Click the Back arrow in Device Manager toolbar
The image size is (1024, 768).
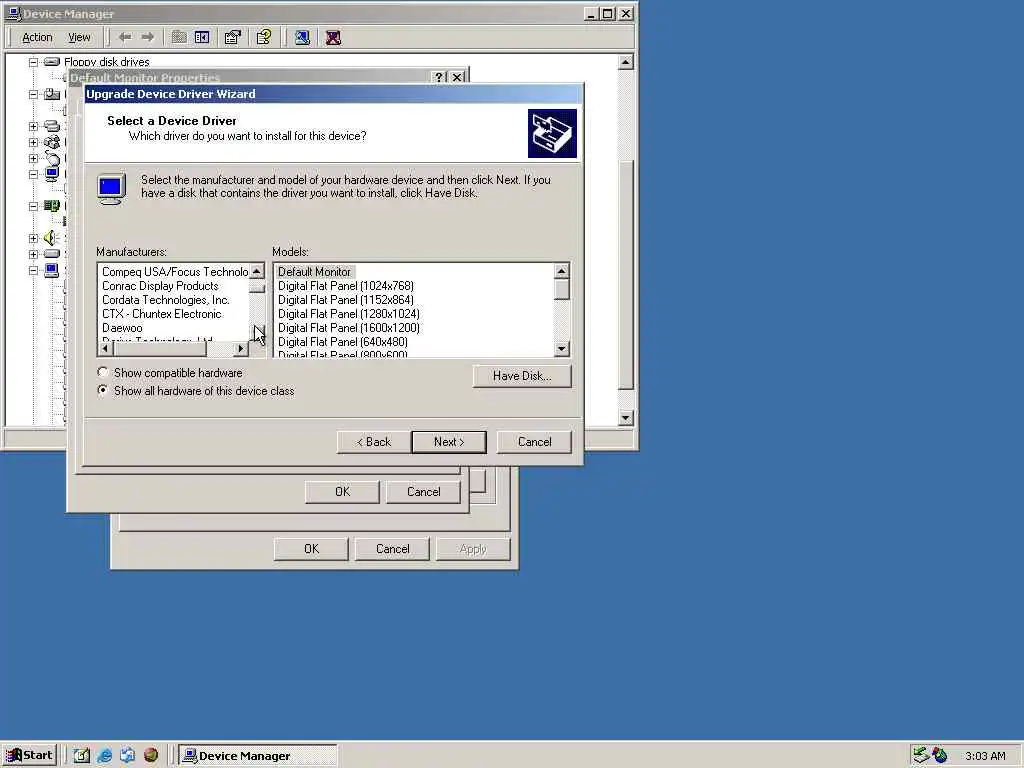pos(125,37)
